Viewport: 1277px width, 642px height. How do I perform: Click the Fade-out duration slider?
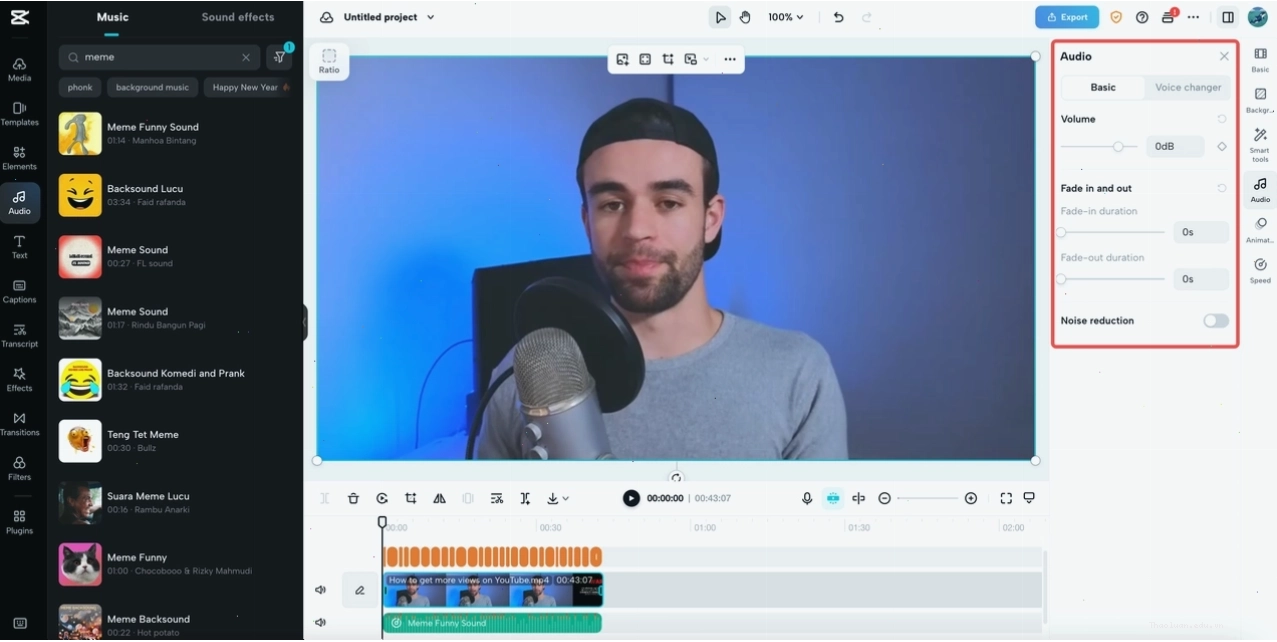(x=1112, y=279)
